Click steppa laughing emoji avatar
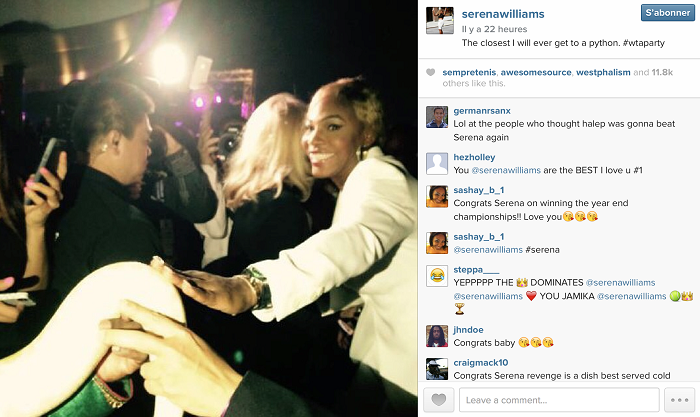The height and width of the screenshot is (417, 700). coord(437,276)
